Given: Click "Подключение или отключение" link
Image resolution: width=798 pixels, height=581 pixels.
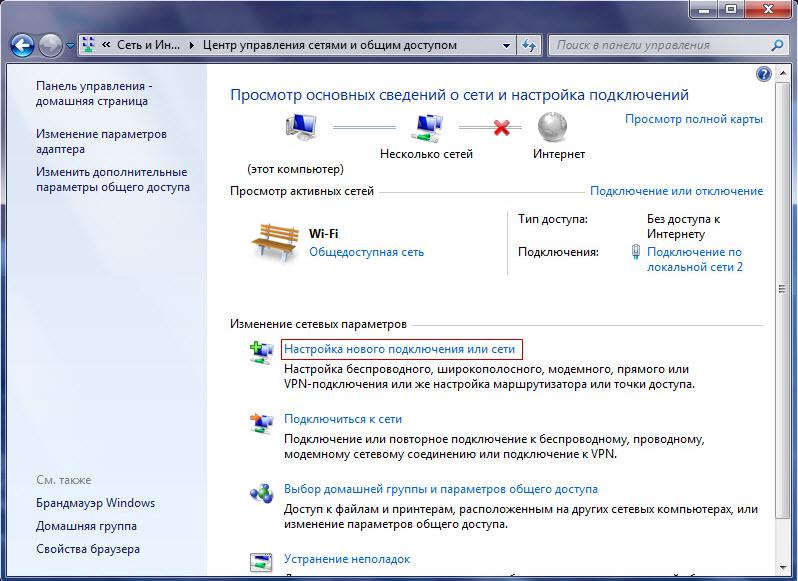Looking at the screenshot, I should point(676,191).
